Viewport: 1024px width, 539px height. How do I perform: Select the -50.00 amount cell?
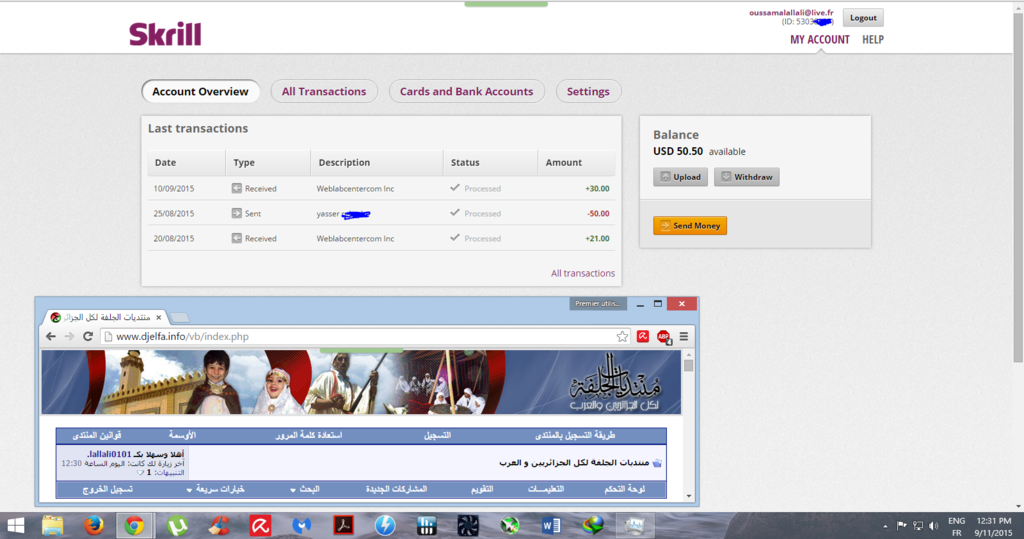click(598, 214)
